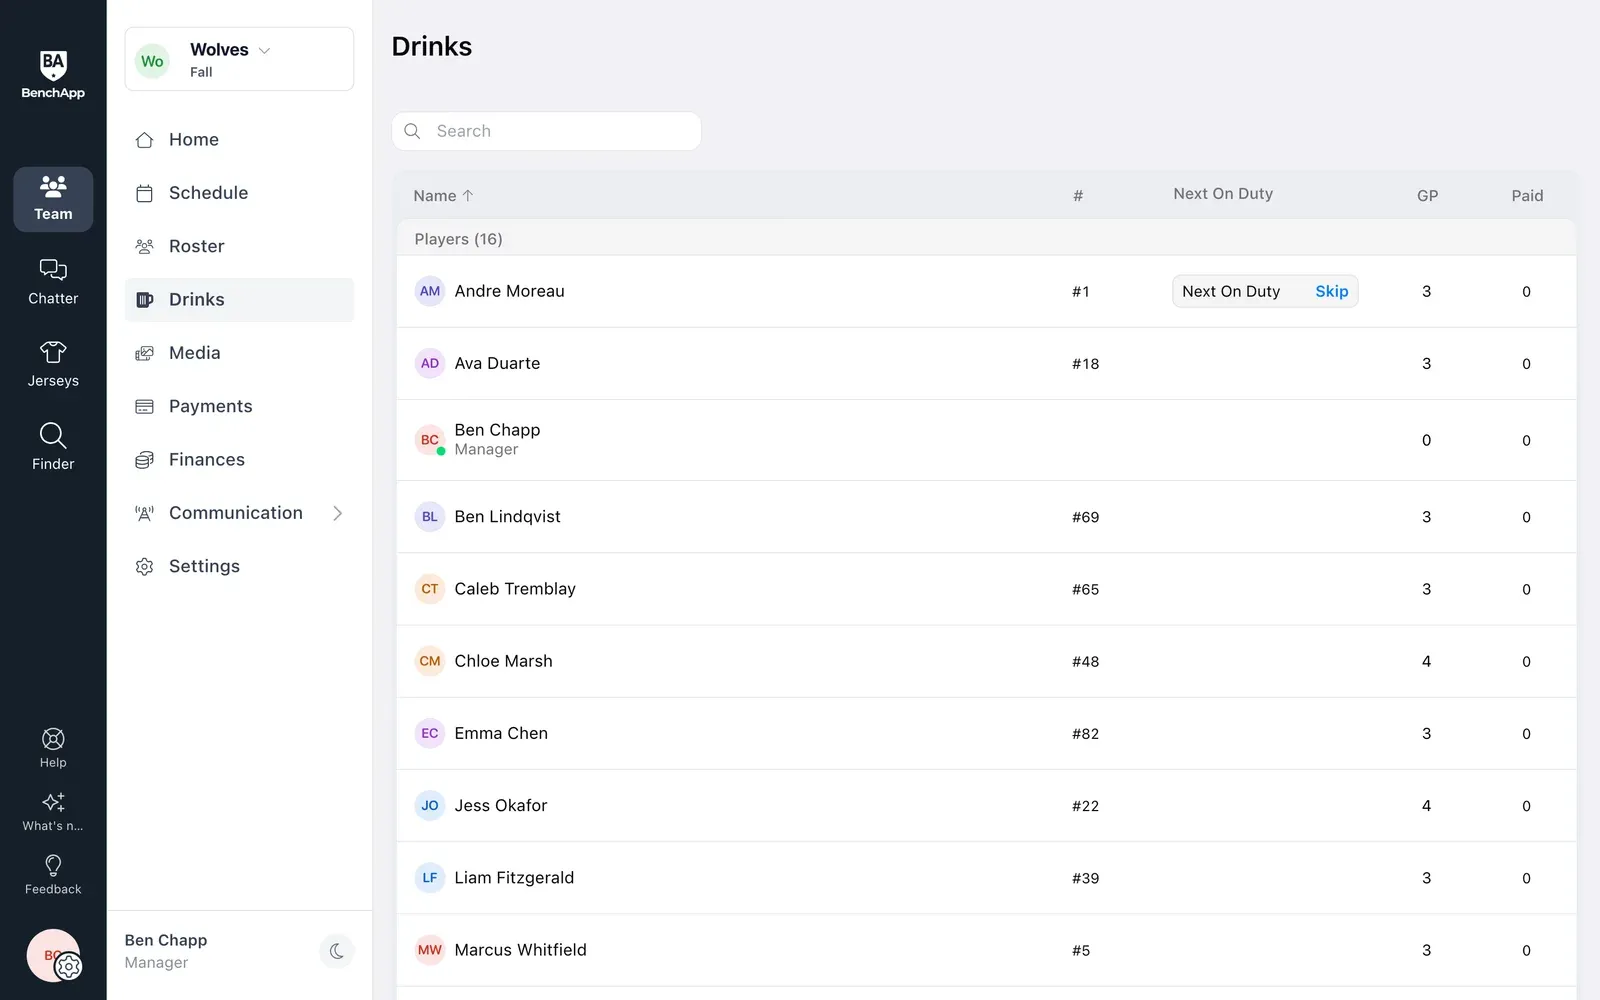Open Ben Chapp's manager row
Screen dimensions: 1600x1000
click(986, 440)
